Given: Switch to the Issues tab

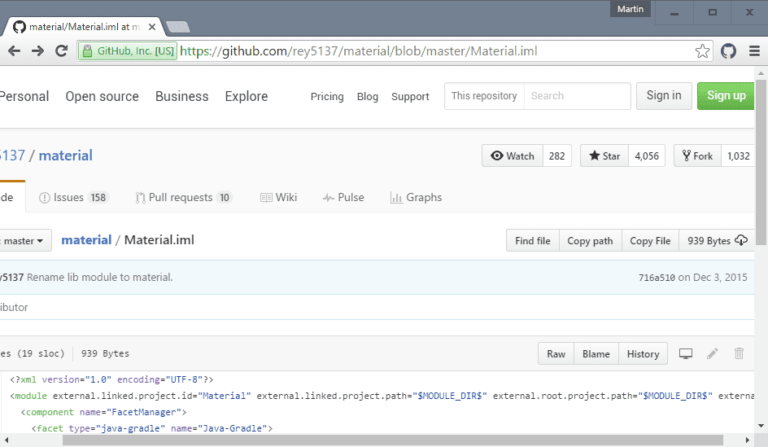Looking at the screenshot, I should click(73, 197).
